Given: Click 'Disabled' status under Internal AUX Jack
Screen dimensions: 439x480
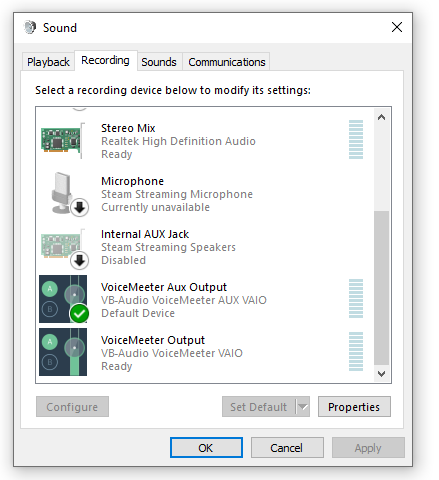Looking at the screenshot, I should point(123,260).
